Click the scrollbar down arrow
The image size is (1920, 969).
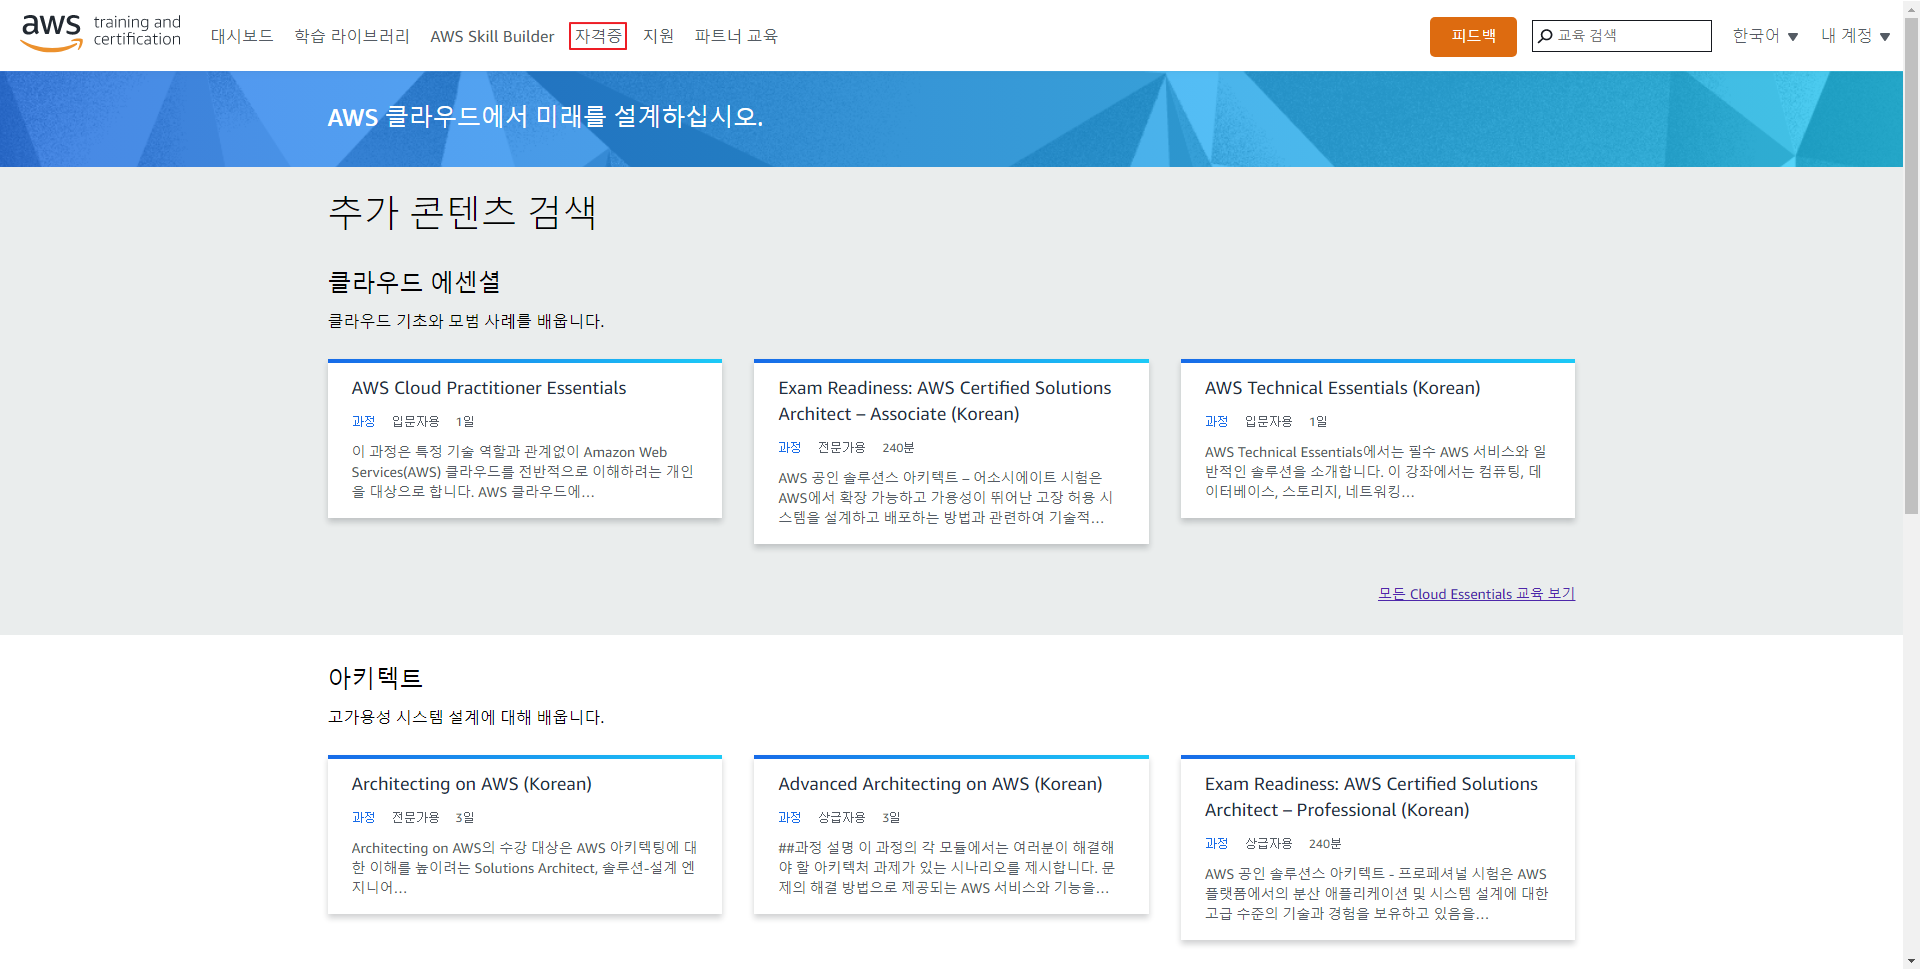(x=1911, y=961)
